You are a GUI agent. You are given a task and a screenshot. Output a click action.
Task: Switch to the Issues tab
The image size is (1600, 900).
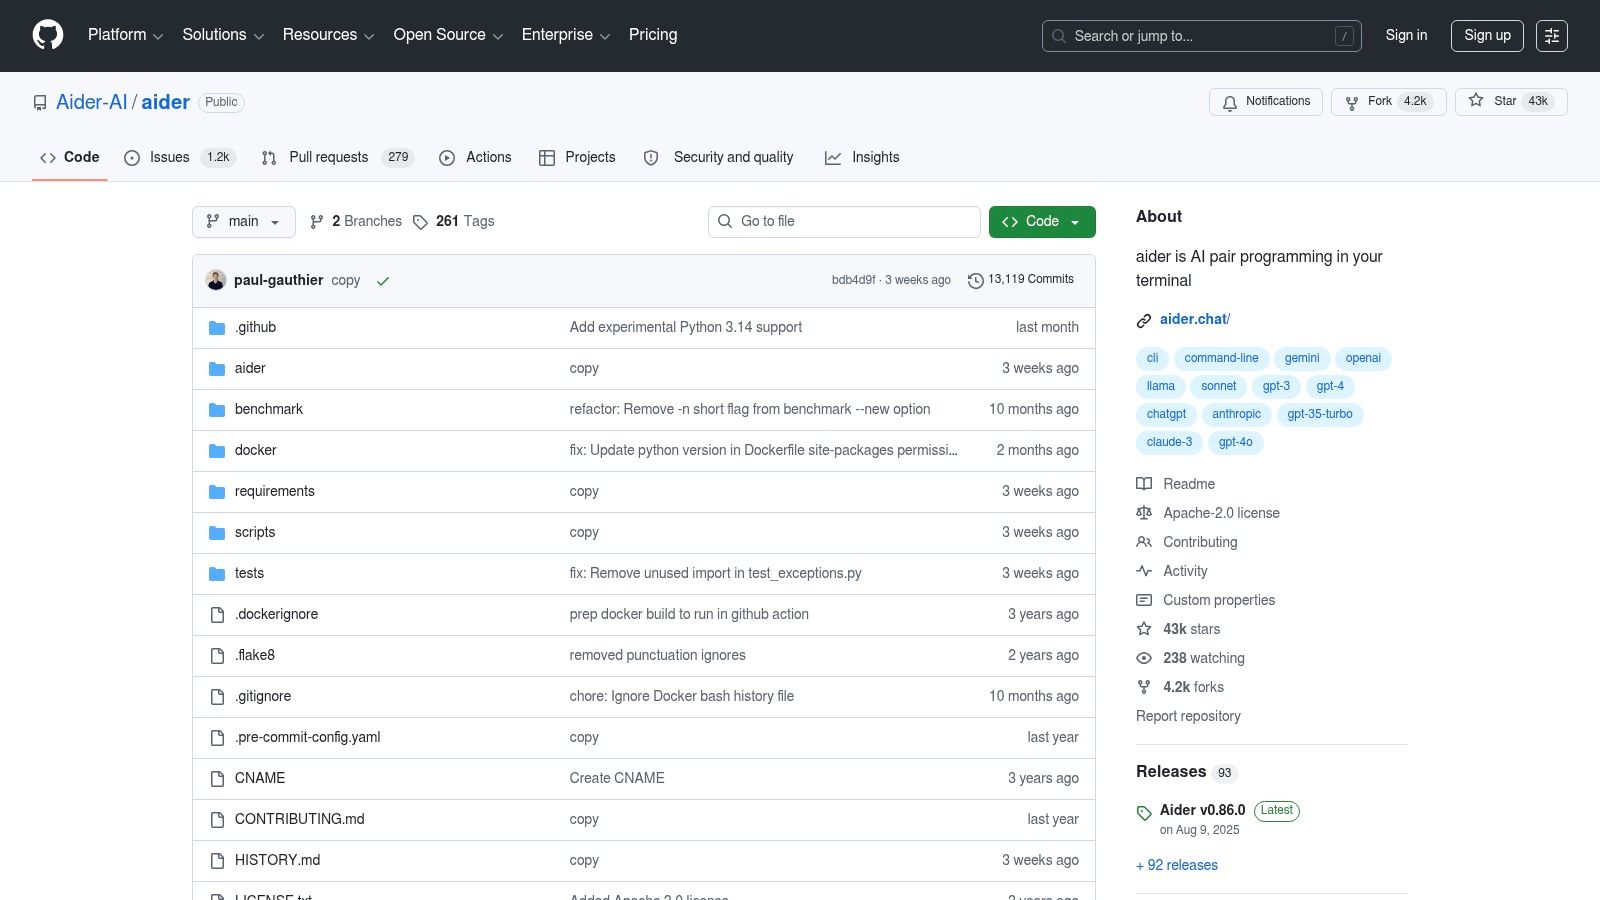(180, 158)
